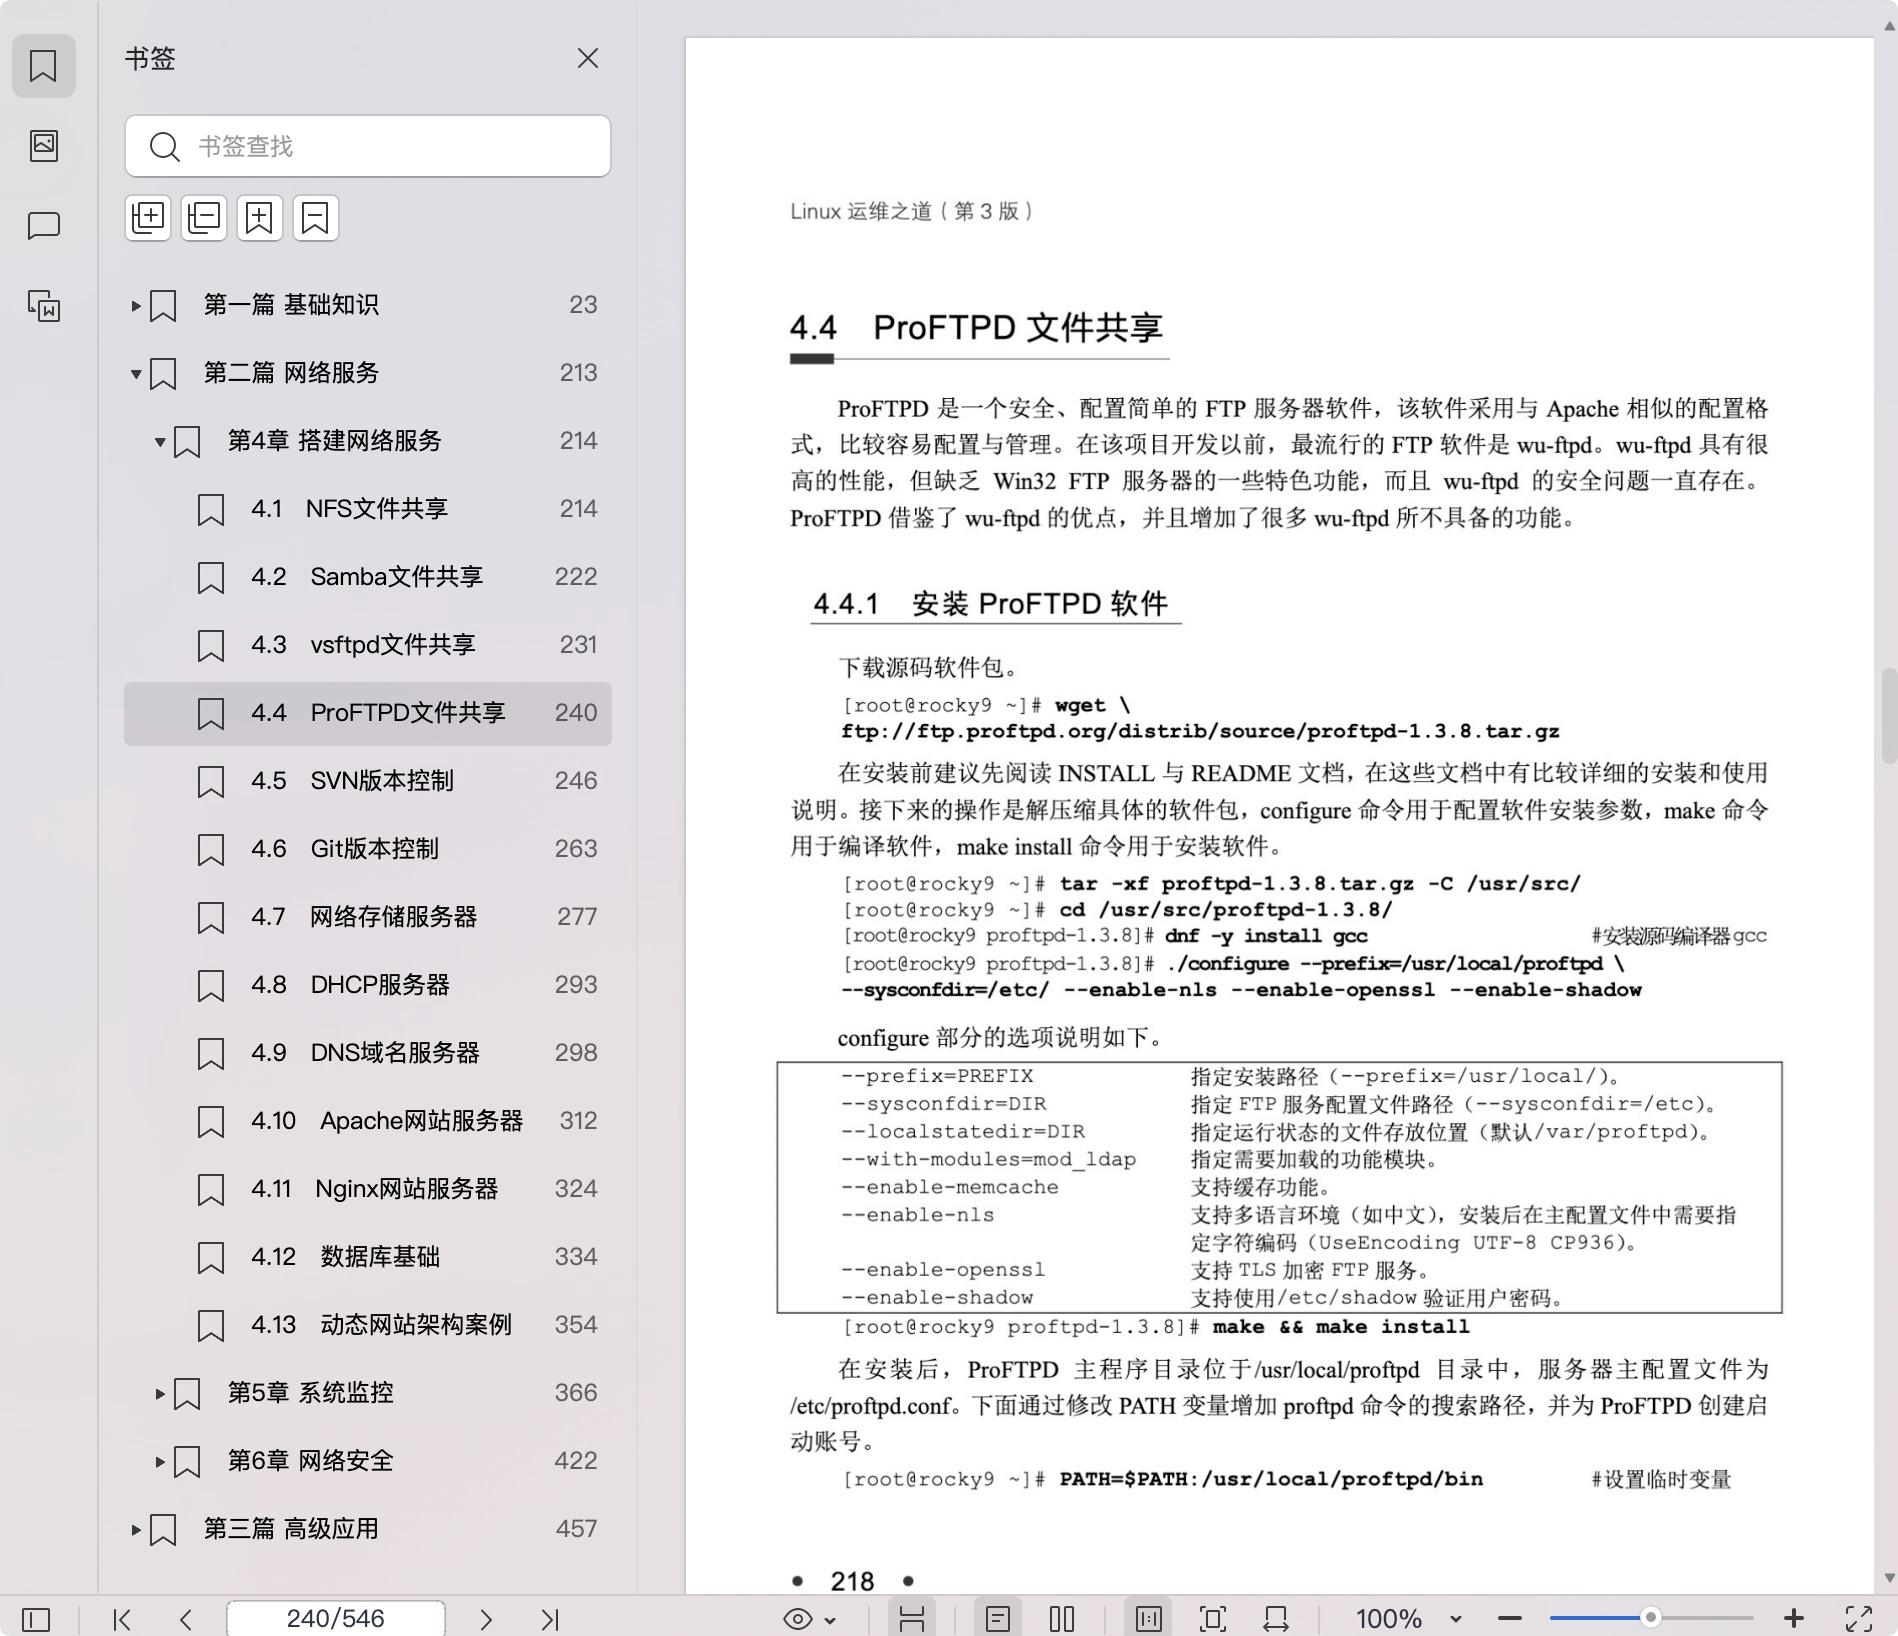Open bookmark 4.12 数据库基础
1898x1636 pixels.
[x=368, y=1257]
